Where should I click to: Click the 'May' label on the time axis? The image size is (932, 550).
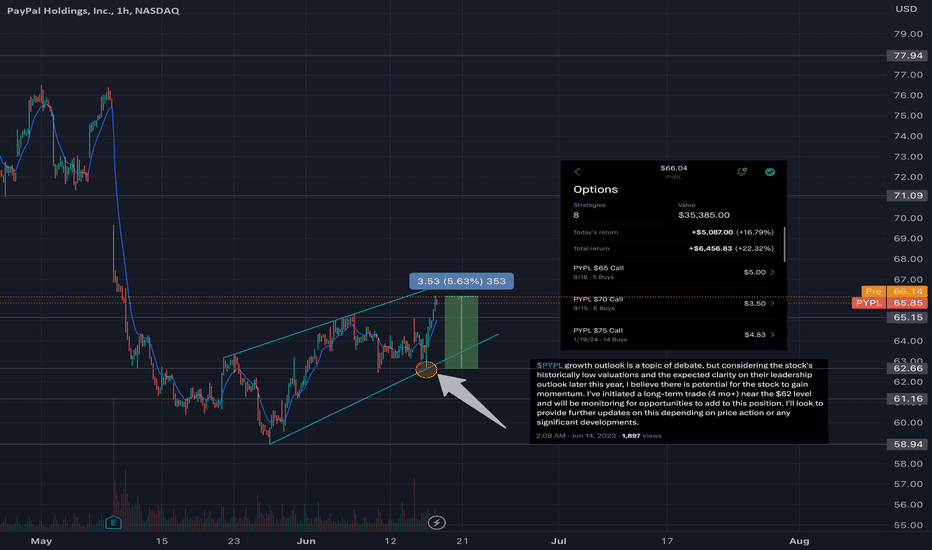click(x=41, y=541)
